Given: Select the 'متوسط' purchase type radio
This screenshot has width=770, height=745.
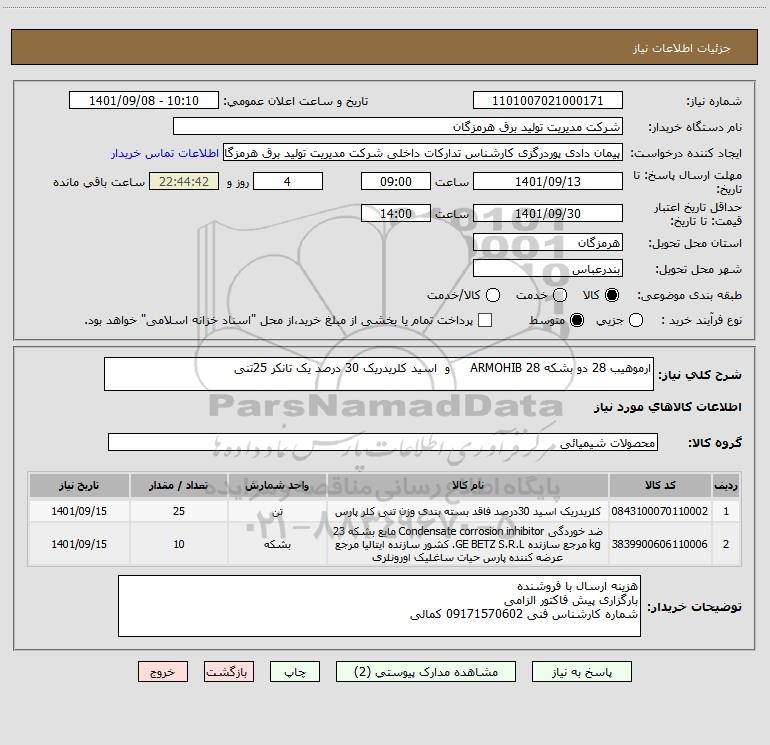Looking at the screenshot, I should [x=577, y=320].
